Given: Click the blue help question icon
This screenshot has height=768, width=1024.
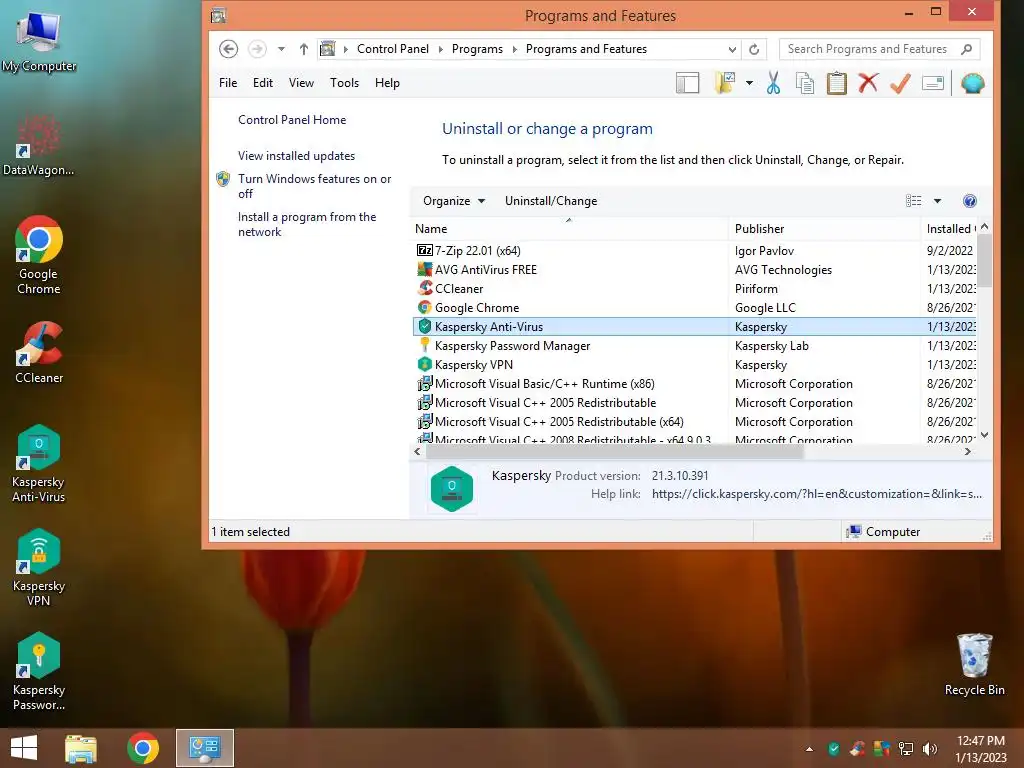Looking at the screenshot, I should tap(970, 201).
